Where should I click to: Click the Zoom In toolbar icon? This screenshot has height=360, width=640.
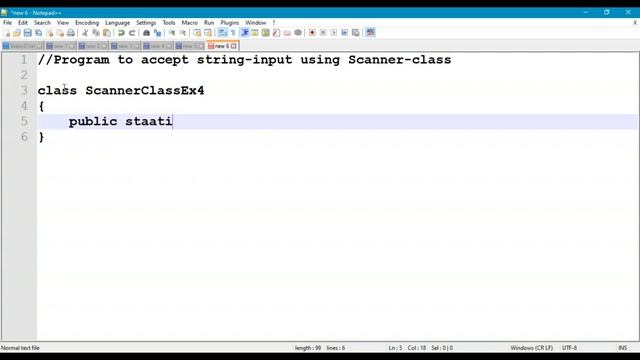172,33
